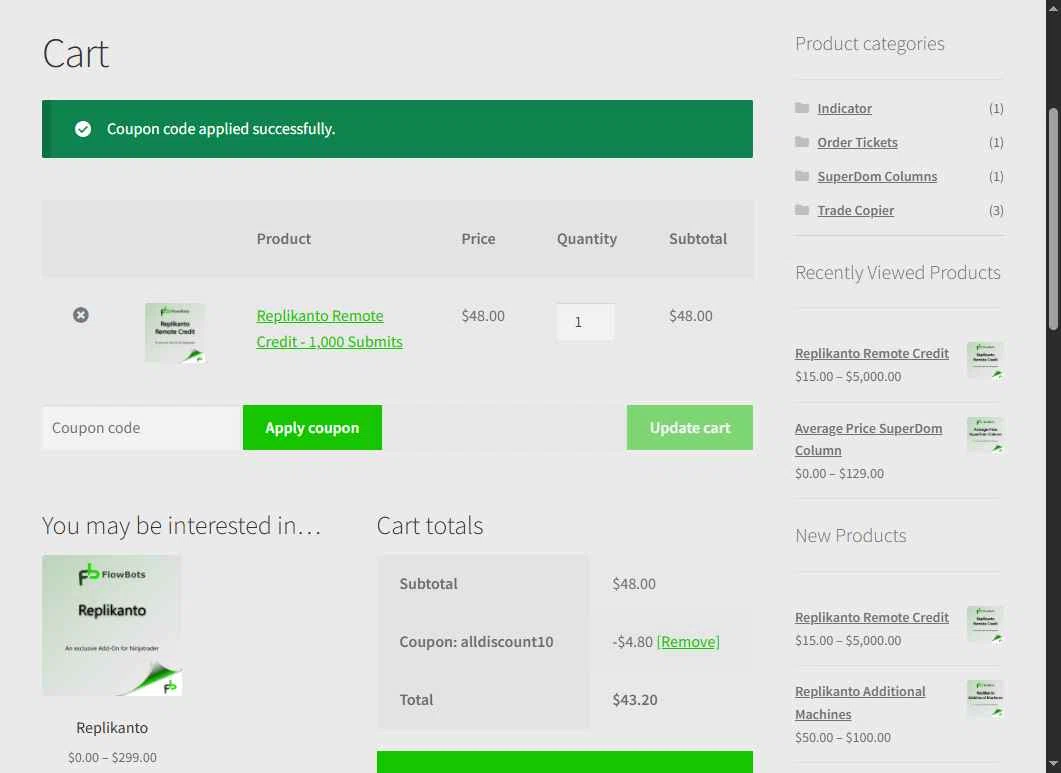Click the Price column header
The width and height of the screenshot is (1061, 773).
coord(478,239)
